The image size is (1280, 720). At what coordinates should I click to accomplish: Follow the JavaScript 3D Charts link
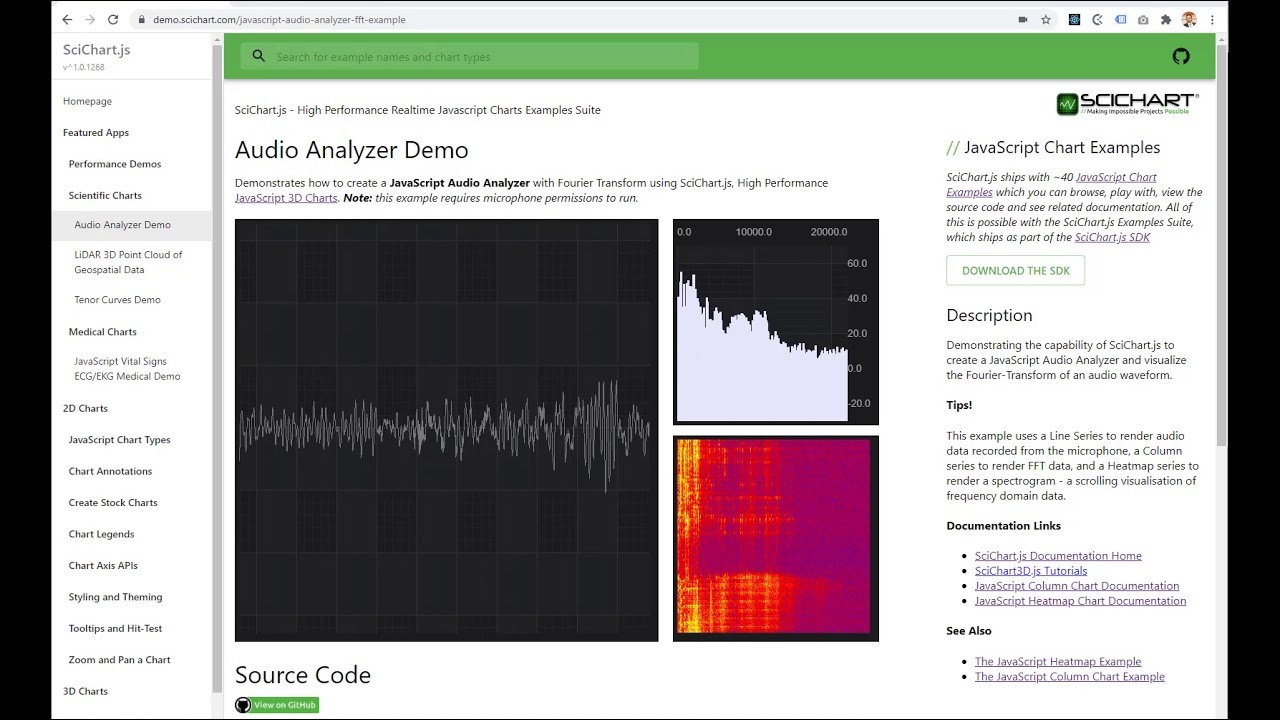coord(286,198)
